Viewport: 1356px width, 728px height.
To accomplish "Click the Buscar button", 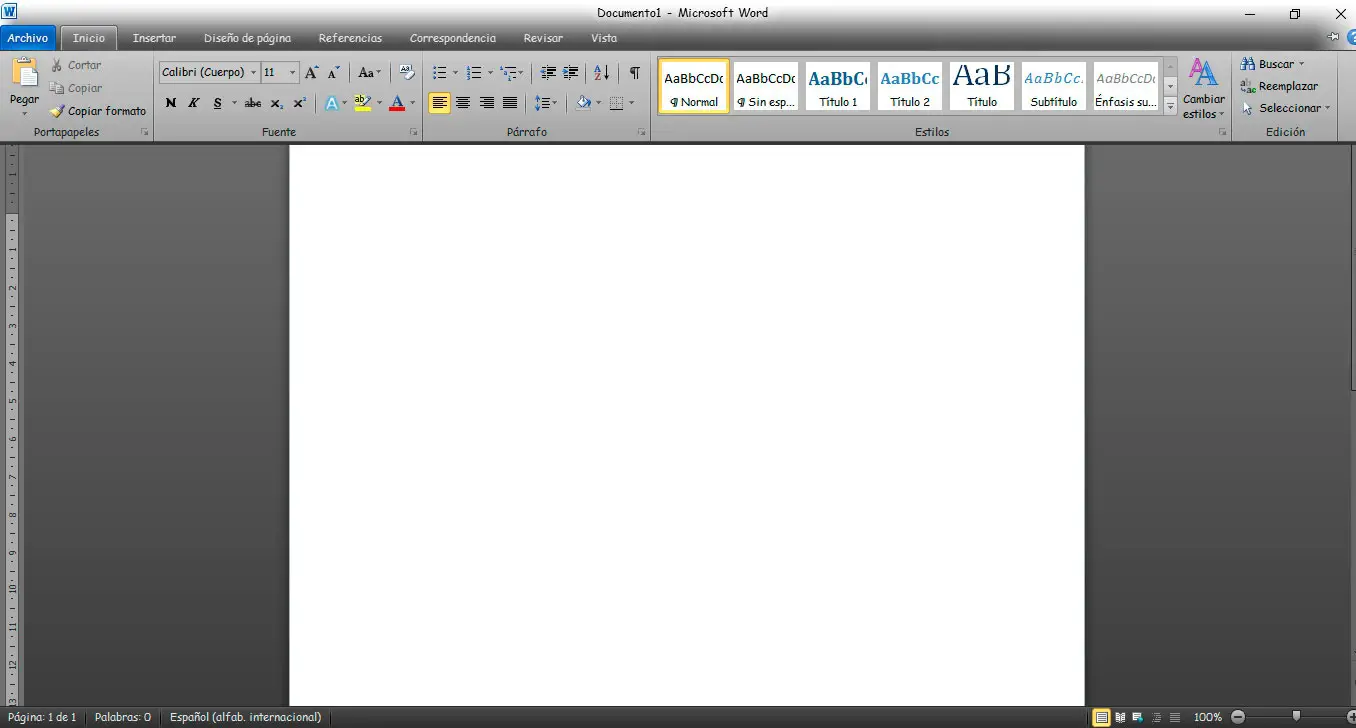I will pos(1272,64).
